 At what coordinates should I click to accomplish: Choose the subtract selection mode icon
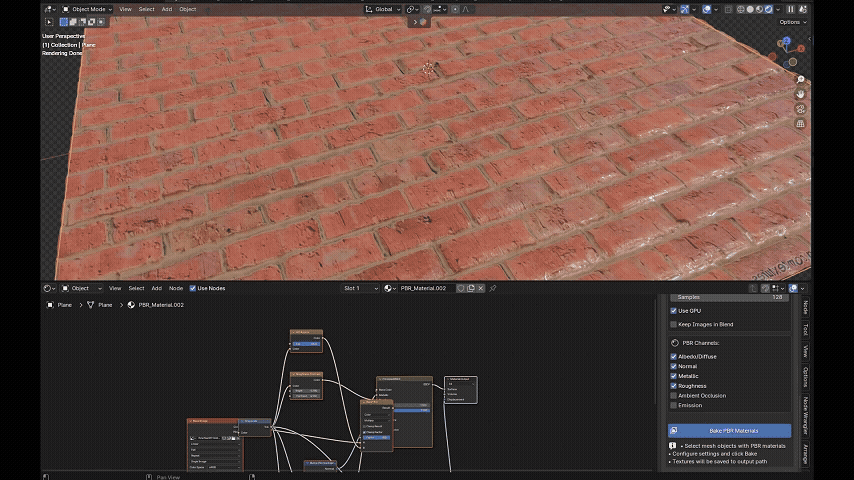(82, 22)
